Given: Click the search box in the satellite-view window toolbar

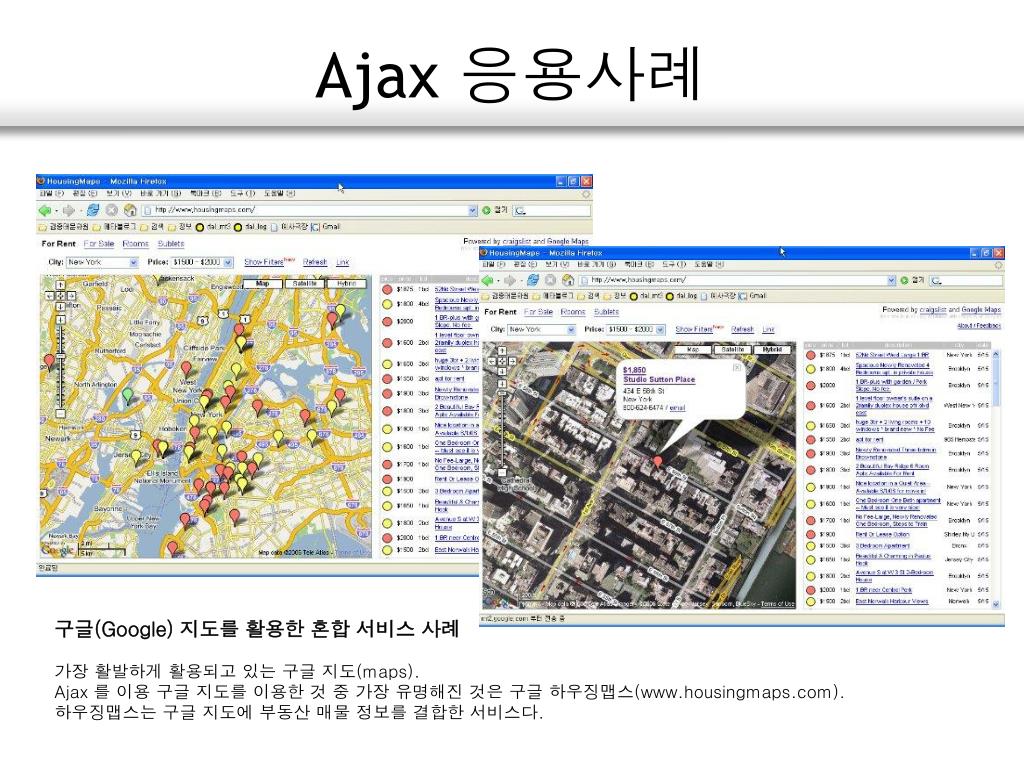Looking at the screenshot, I should tap(967, 280).
